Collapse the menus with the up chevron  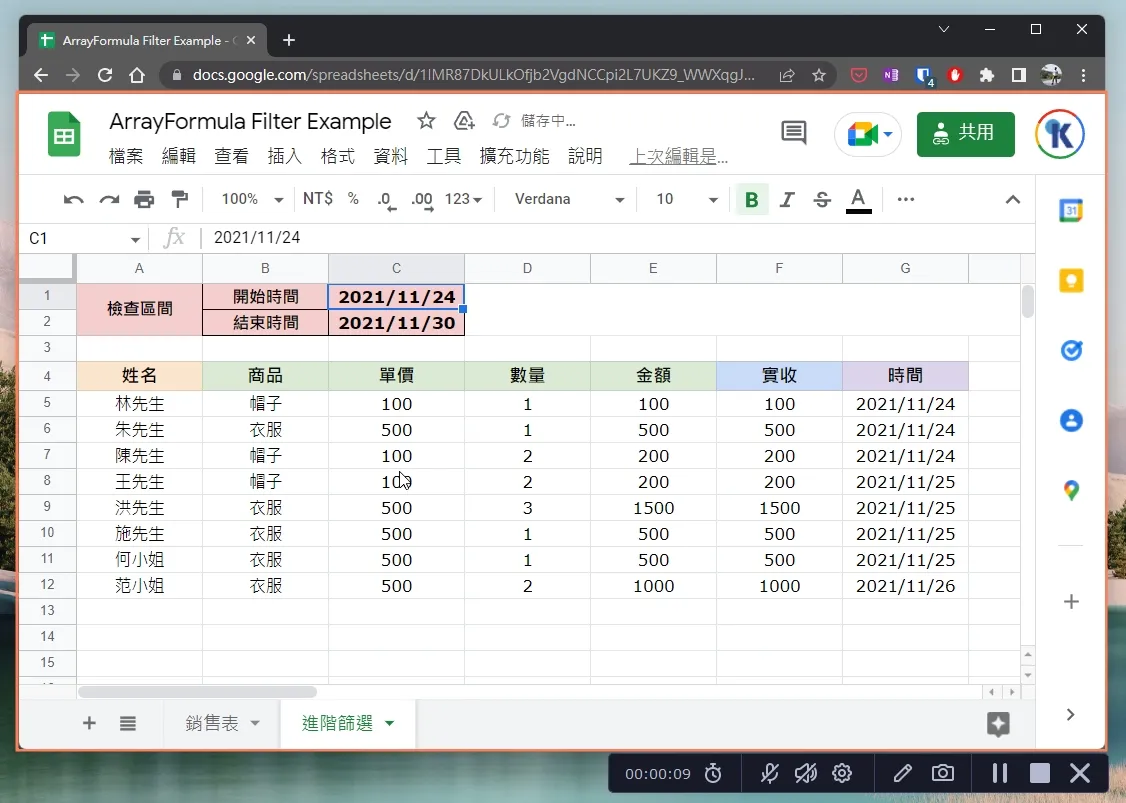[x=1013, y=200]
